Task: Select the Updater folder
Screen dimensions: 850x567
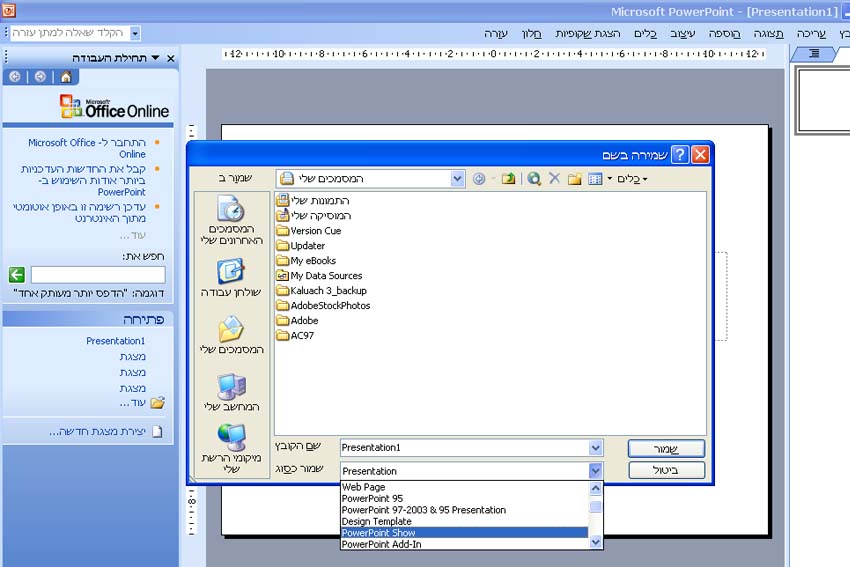Action: (x=301, y=246)
